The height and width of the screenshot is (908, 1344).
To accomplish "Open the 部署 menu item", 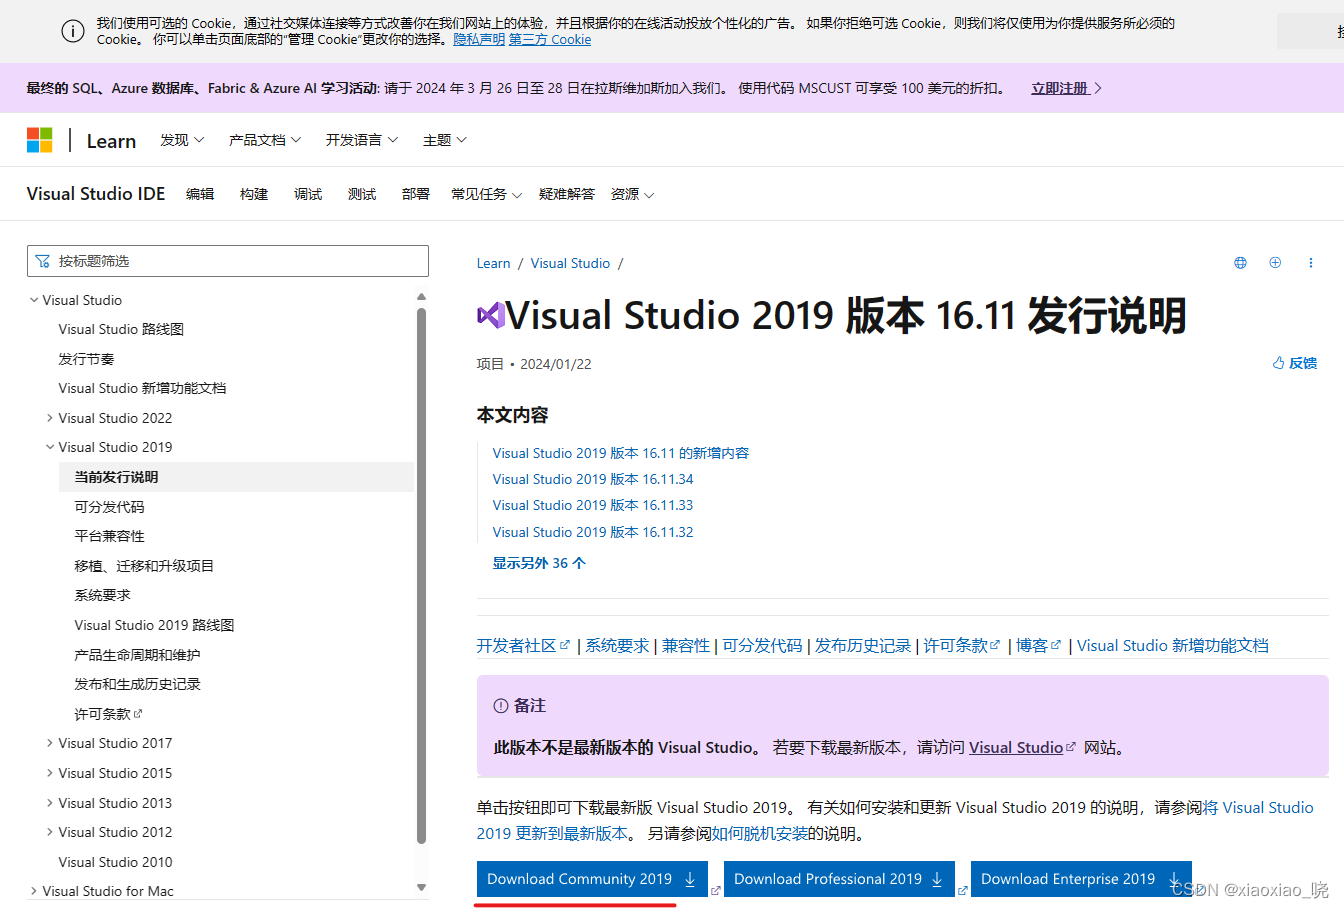I will pos(416,194).
